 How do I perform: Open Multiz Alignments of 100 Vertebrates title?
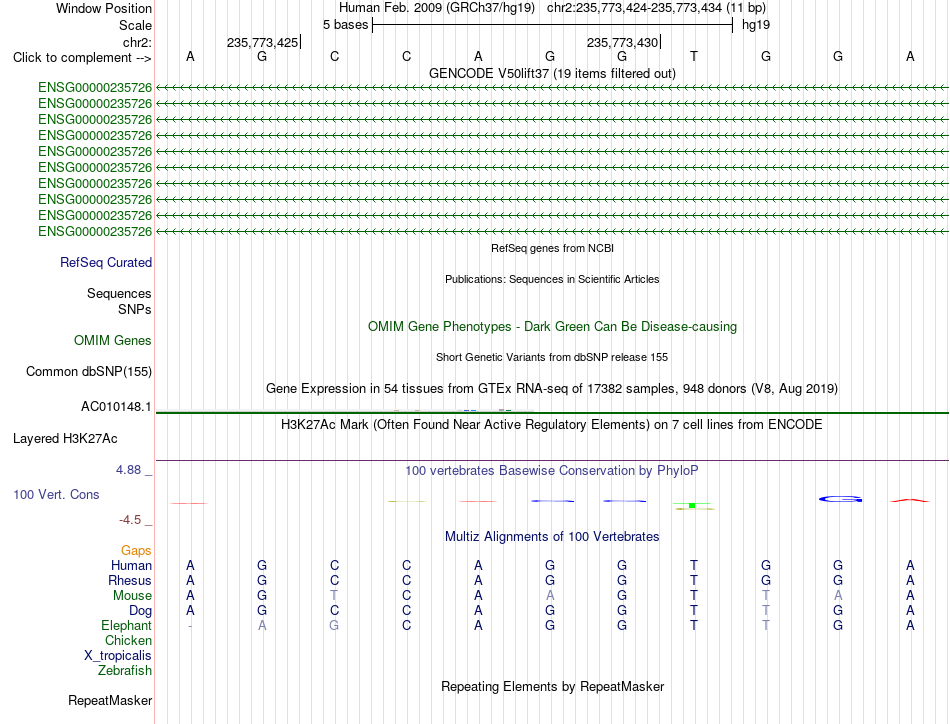(x=552, y=537)
